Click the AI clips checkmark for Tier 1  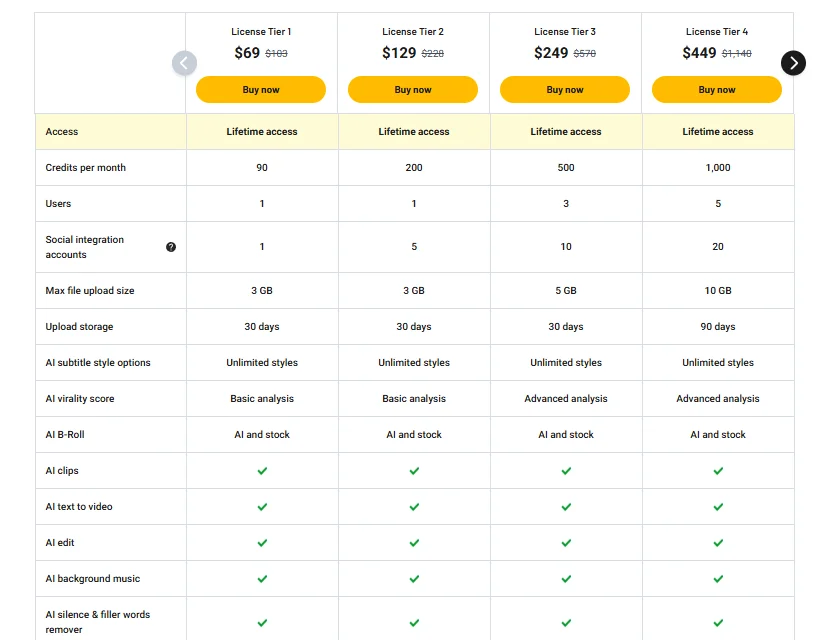click(x=262, y=471)
